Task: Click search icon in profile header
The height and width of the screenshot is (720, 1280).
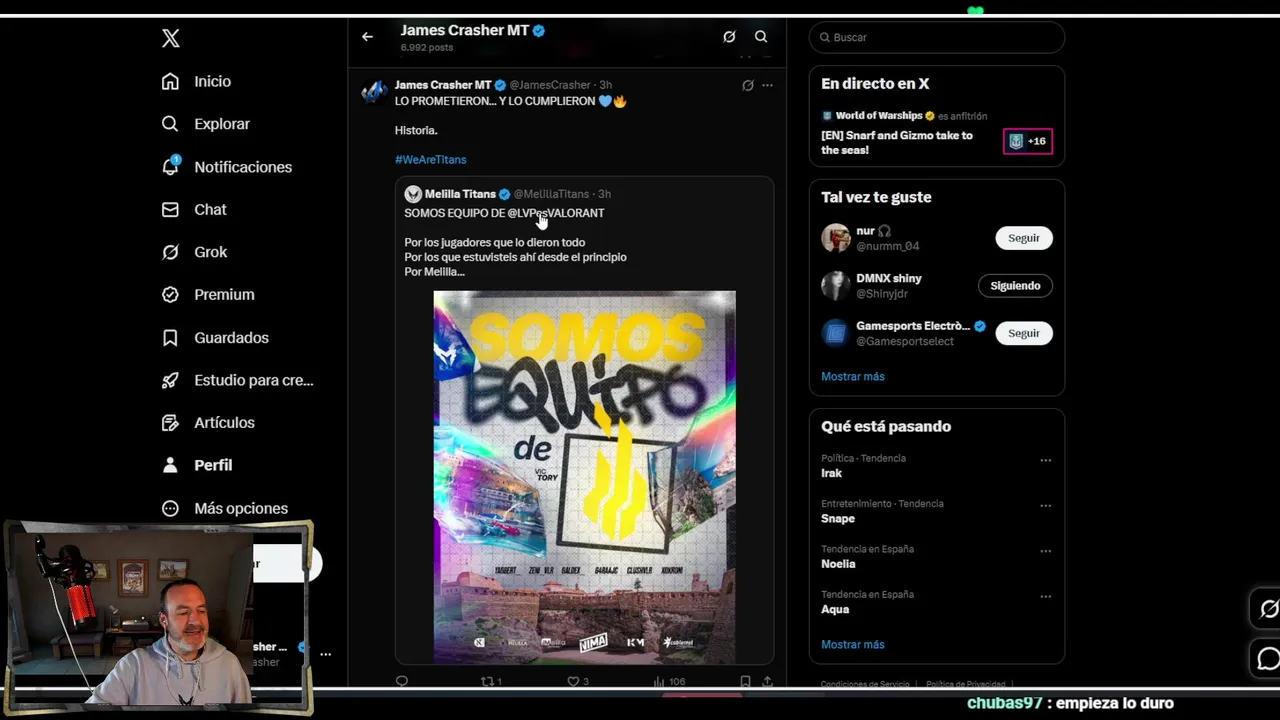Action: pos(761,37)
